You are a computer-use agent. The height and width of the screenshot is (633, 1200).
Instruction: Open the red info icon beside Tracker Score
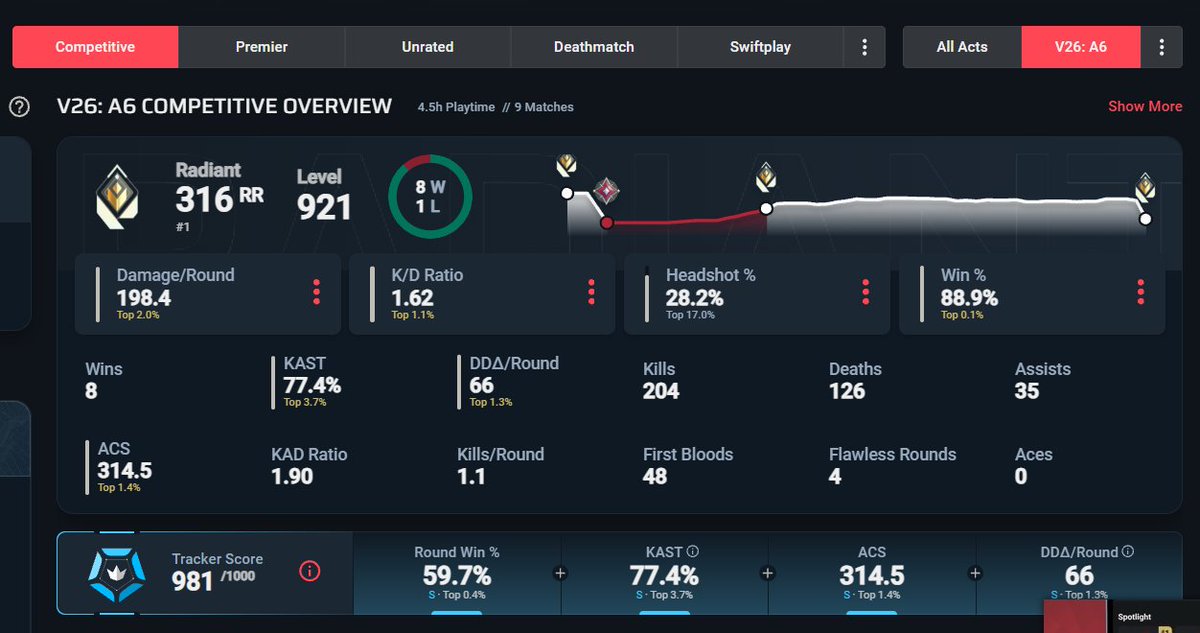point(310,572)
